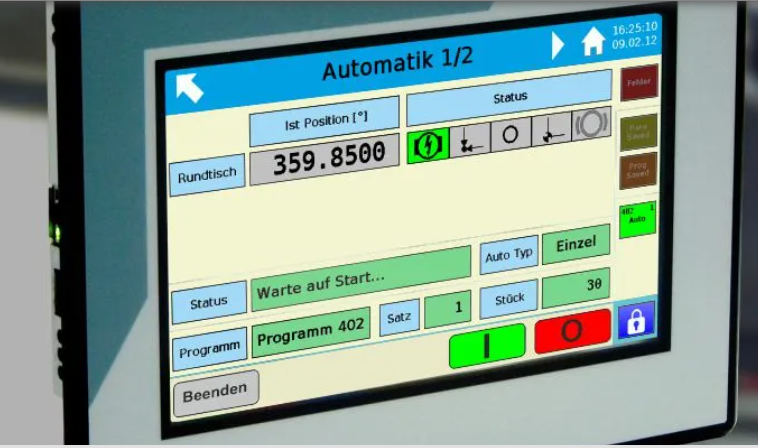Edit the Stück count 30

pos(576,288)
